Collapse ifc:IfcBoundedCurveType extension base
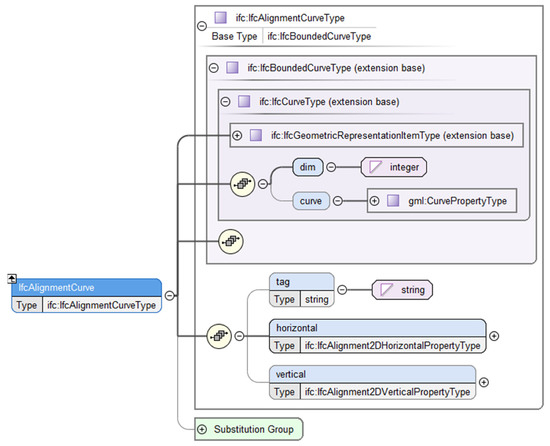Screen dimensions: 550x446 pos(213,68)
